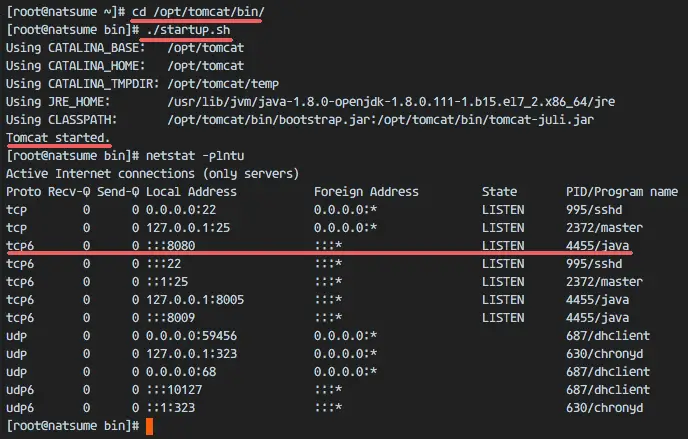Click the ':::8080' local address entry
Image resolution: width=688 pixels, height=439 pixels.
coord(171,246)
